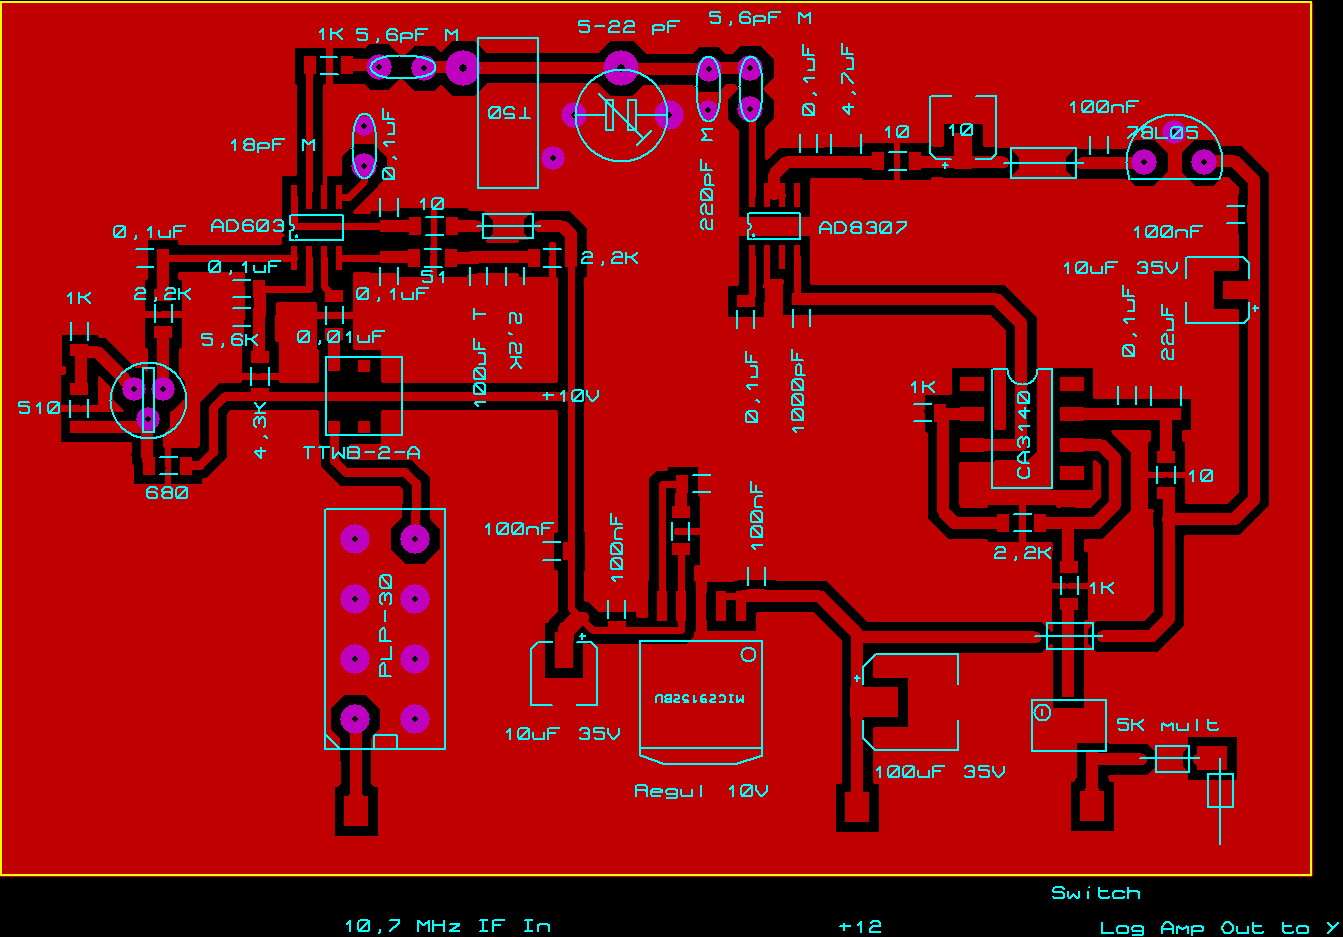Select the +12 supply label

[860, 926]
